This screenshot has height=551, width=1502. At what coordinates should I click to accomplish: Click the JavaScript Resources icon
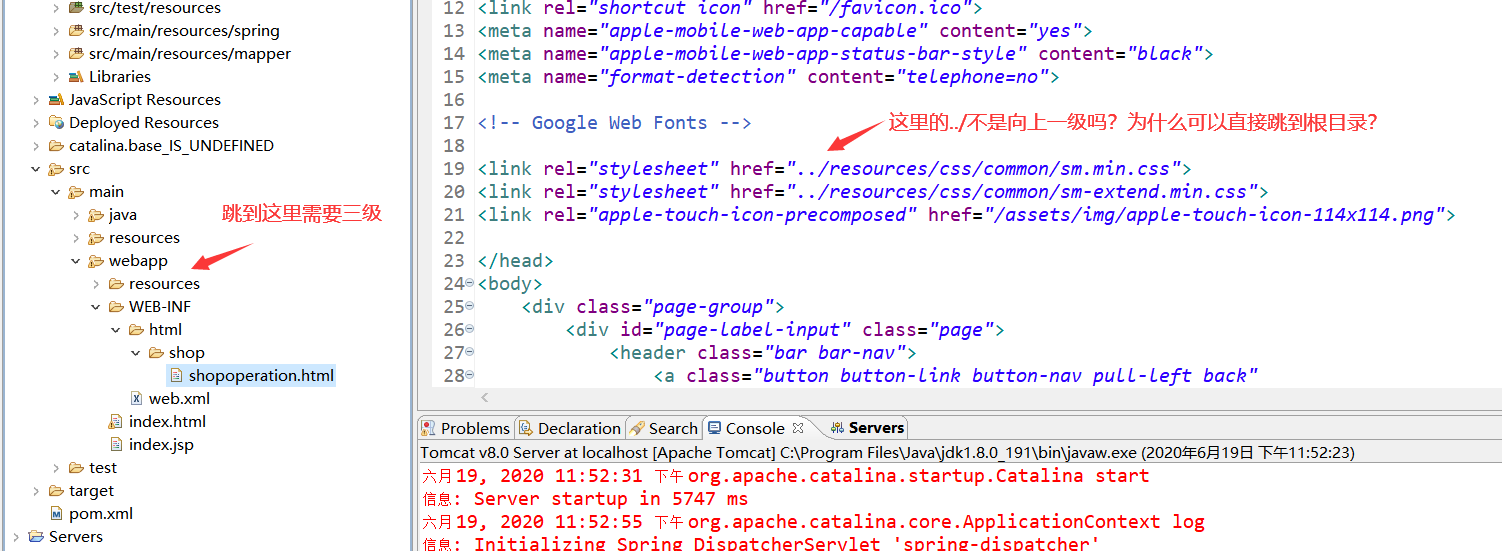56,100
